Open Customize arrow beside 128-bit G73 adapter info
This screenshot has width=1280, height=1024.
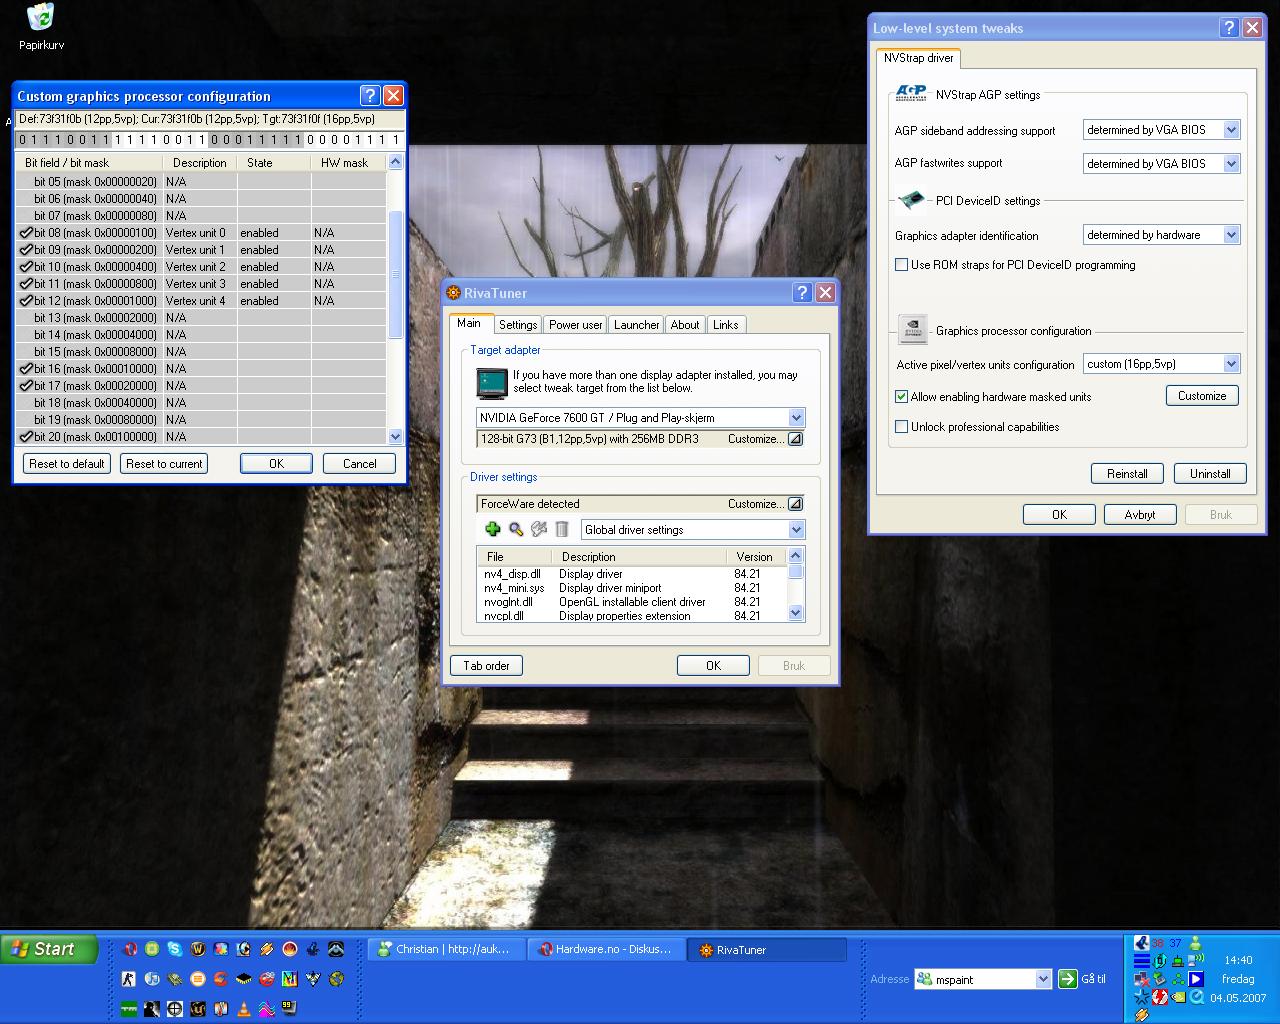[x=795, y=439]
